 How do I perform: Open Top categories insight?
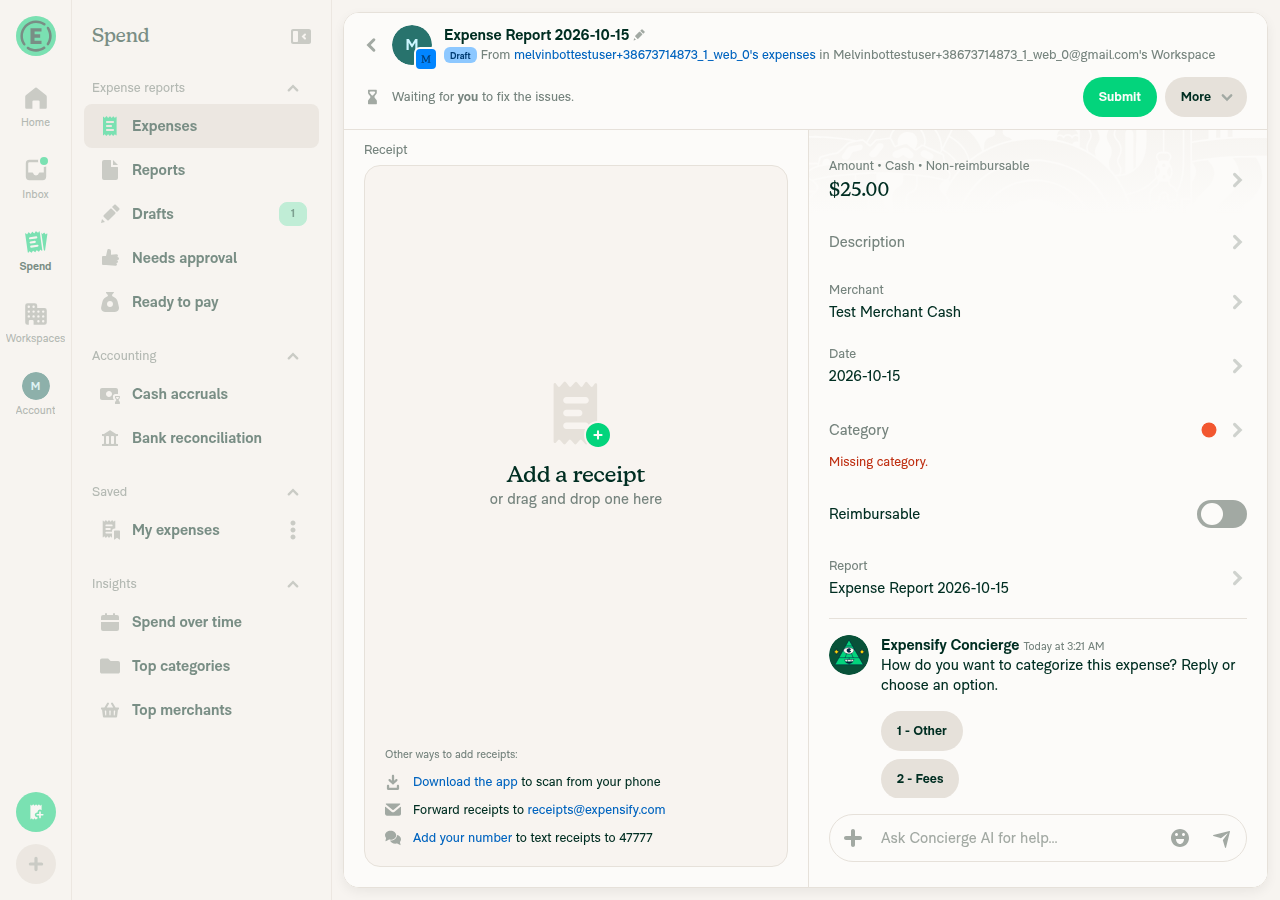point(201,666)
